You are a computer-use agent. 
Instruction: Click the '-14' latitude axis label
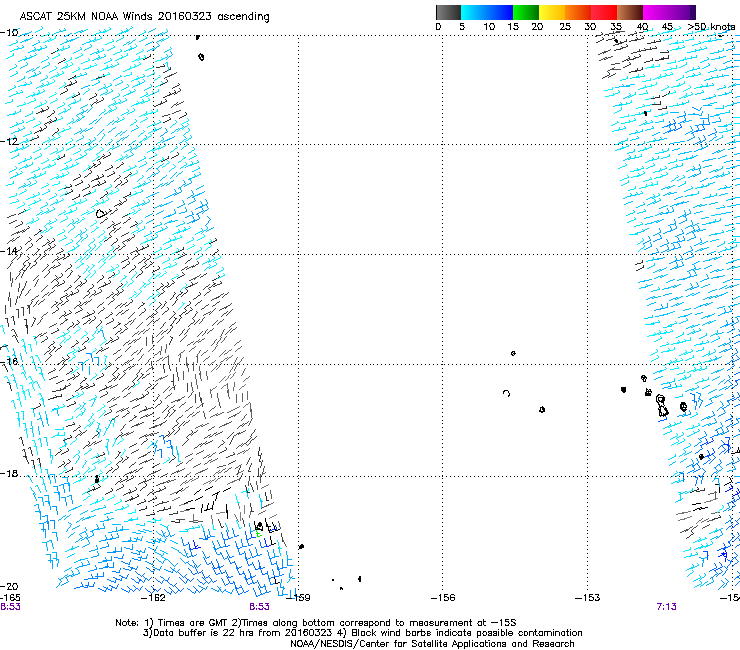click(x=9, y=251)
